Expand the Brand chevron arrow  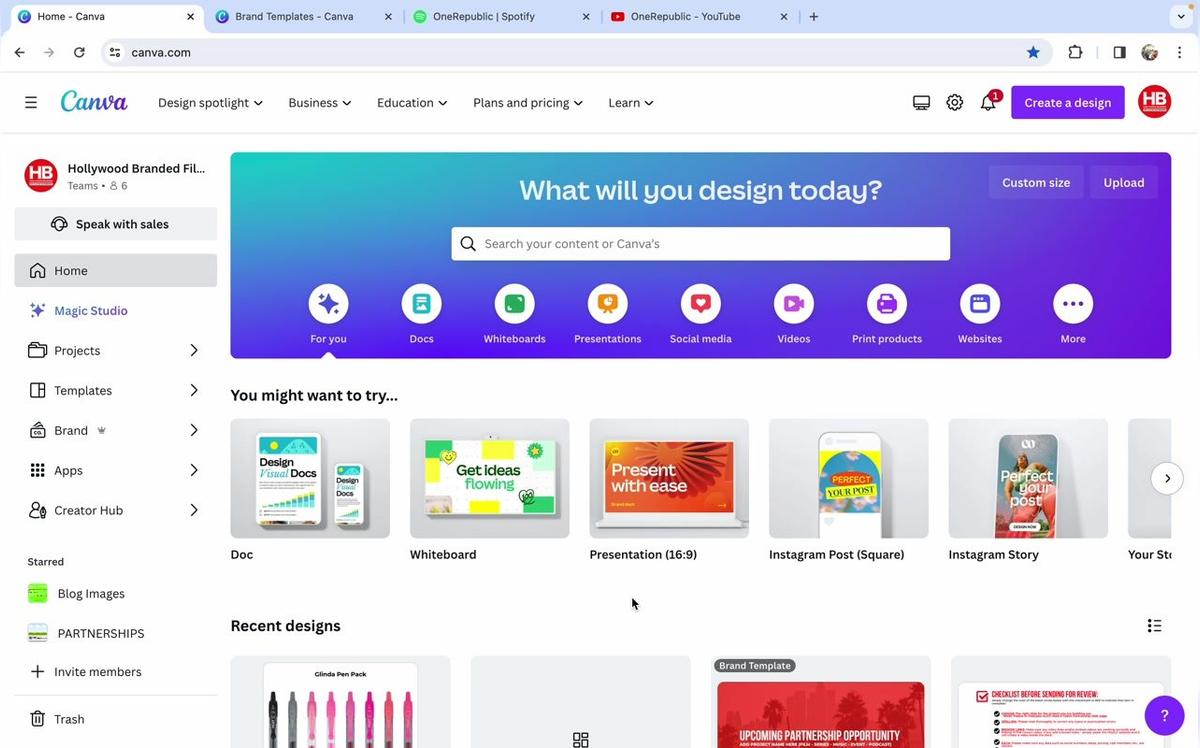[x=194, y=430]
